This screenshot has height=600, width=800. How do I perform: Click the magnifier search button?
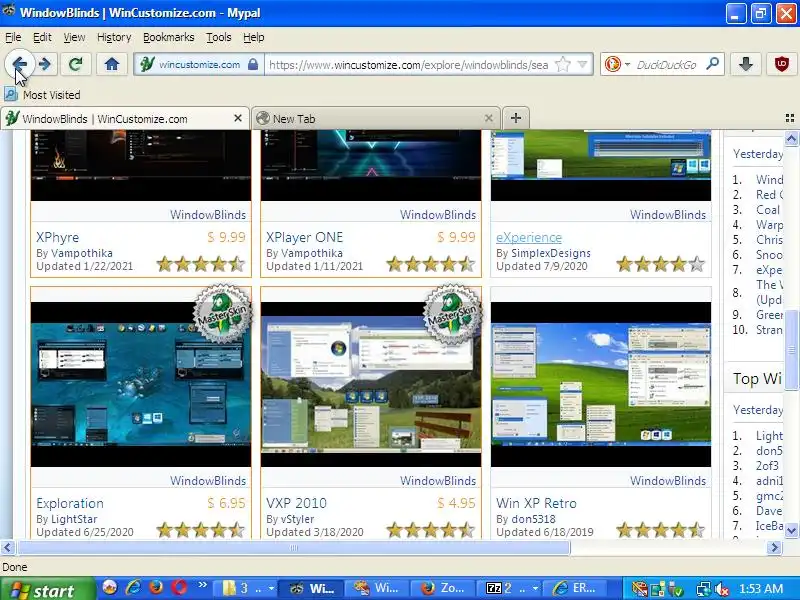click(x=712, y=64)
